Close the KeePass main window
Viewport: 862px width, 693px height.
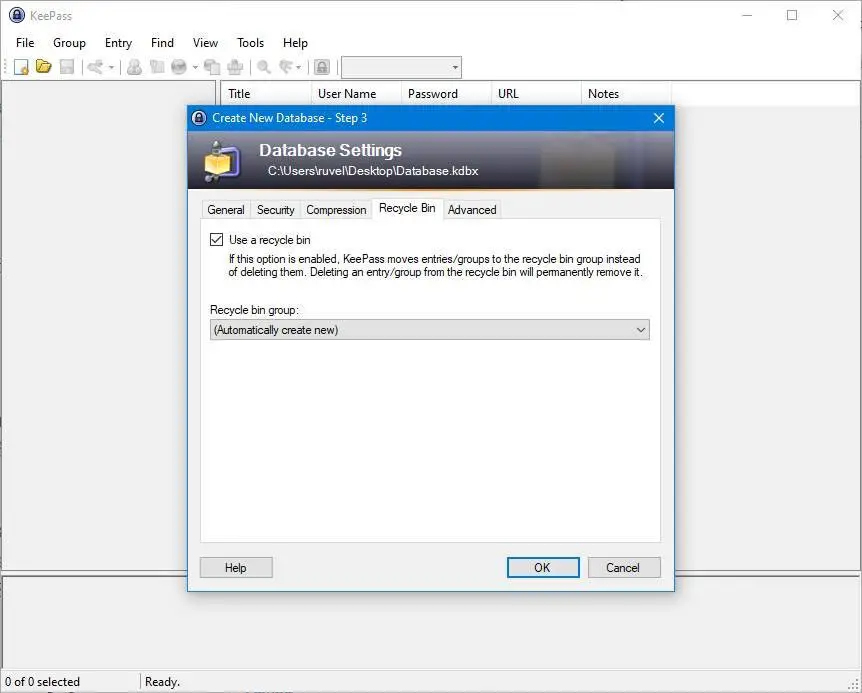837,15
